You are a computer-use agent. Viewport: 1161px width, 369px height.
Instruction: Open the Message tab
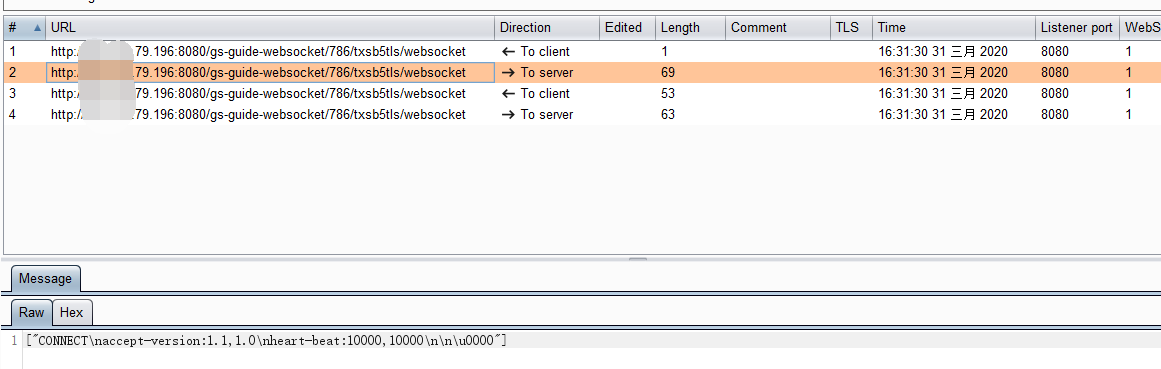[x=45, y=279]
